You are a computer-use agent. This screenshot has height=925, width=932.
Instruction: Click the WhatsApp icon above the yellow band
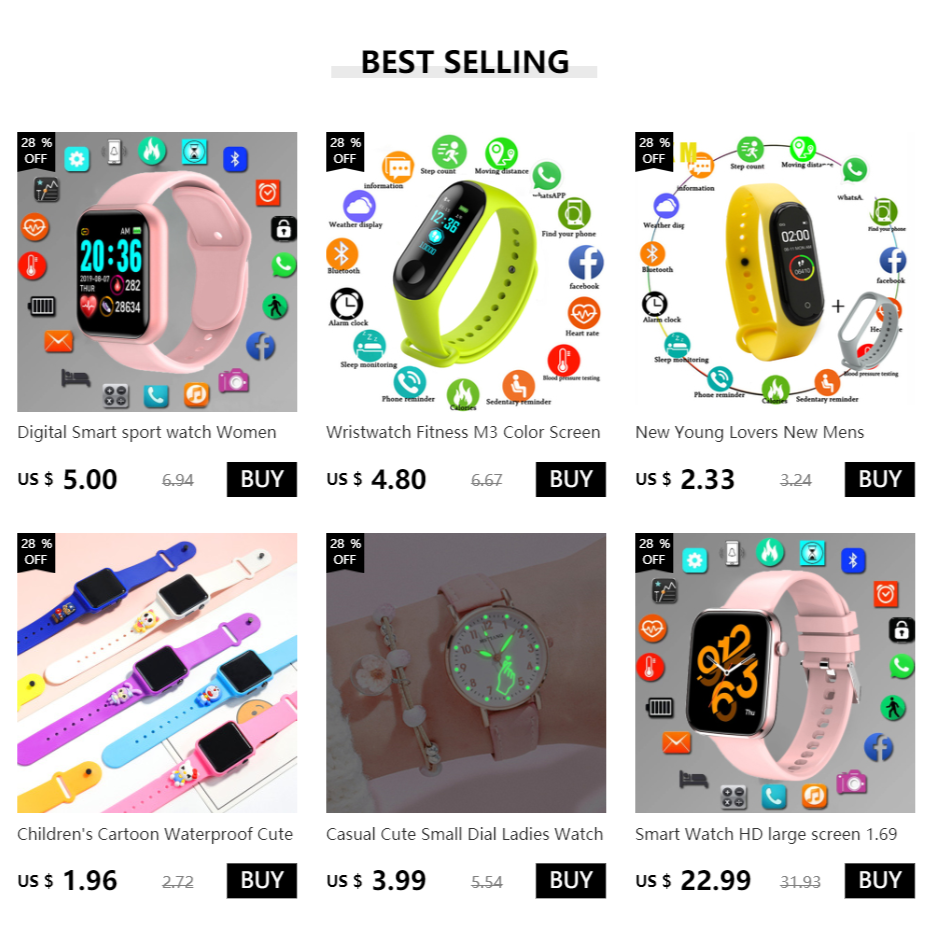click(855, 170)
